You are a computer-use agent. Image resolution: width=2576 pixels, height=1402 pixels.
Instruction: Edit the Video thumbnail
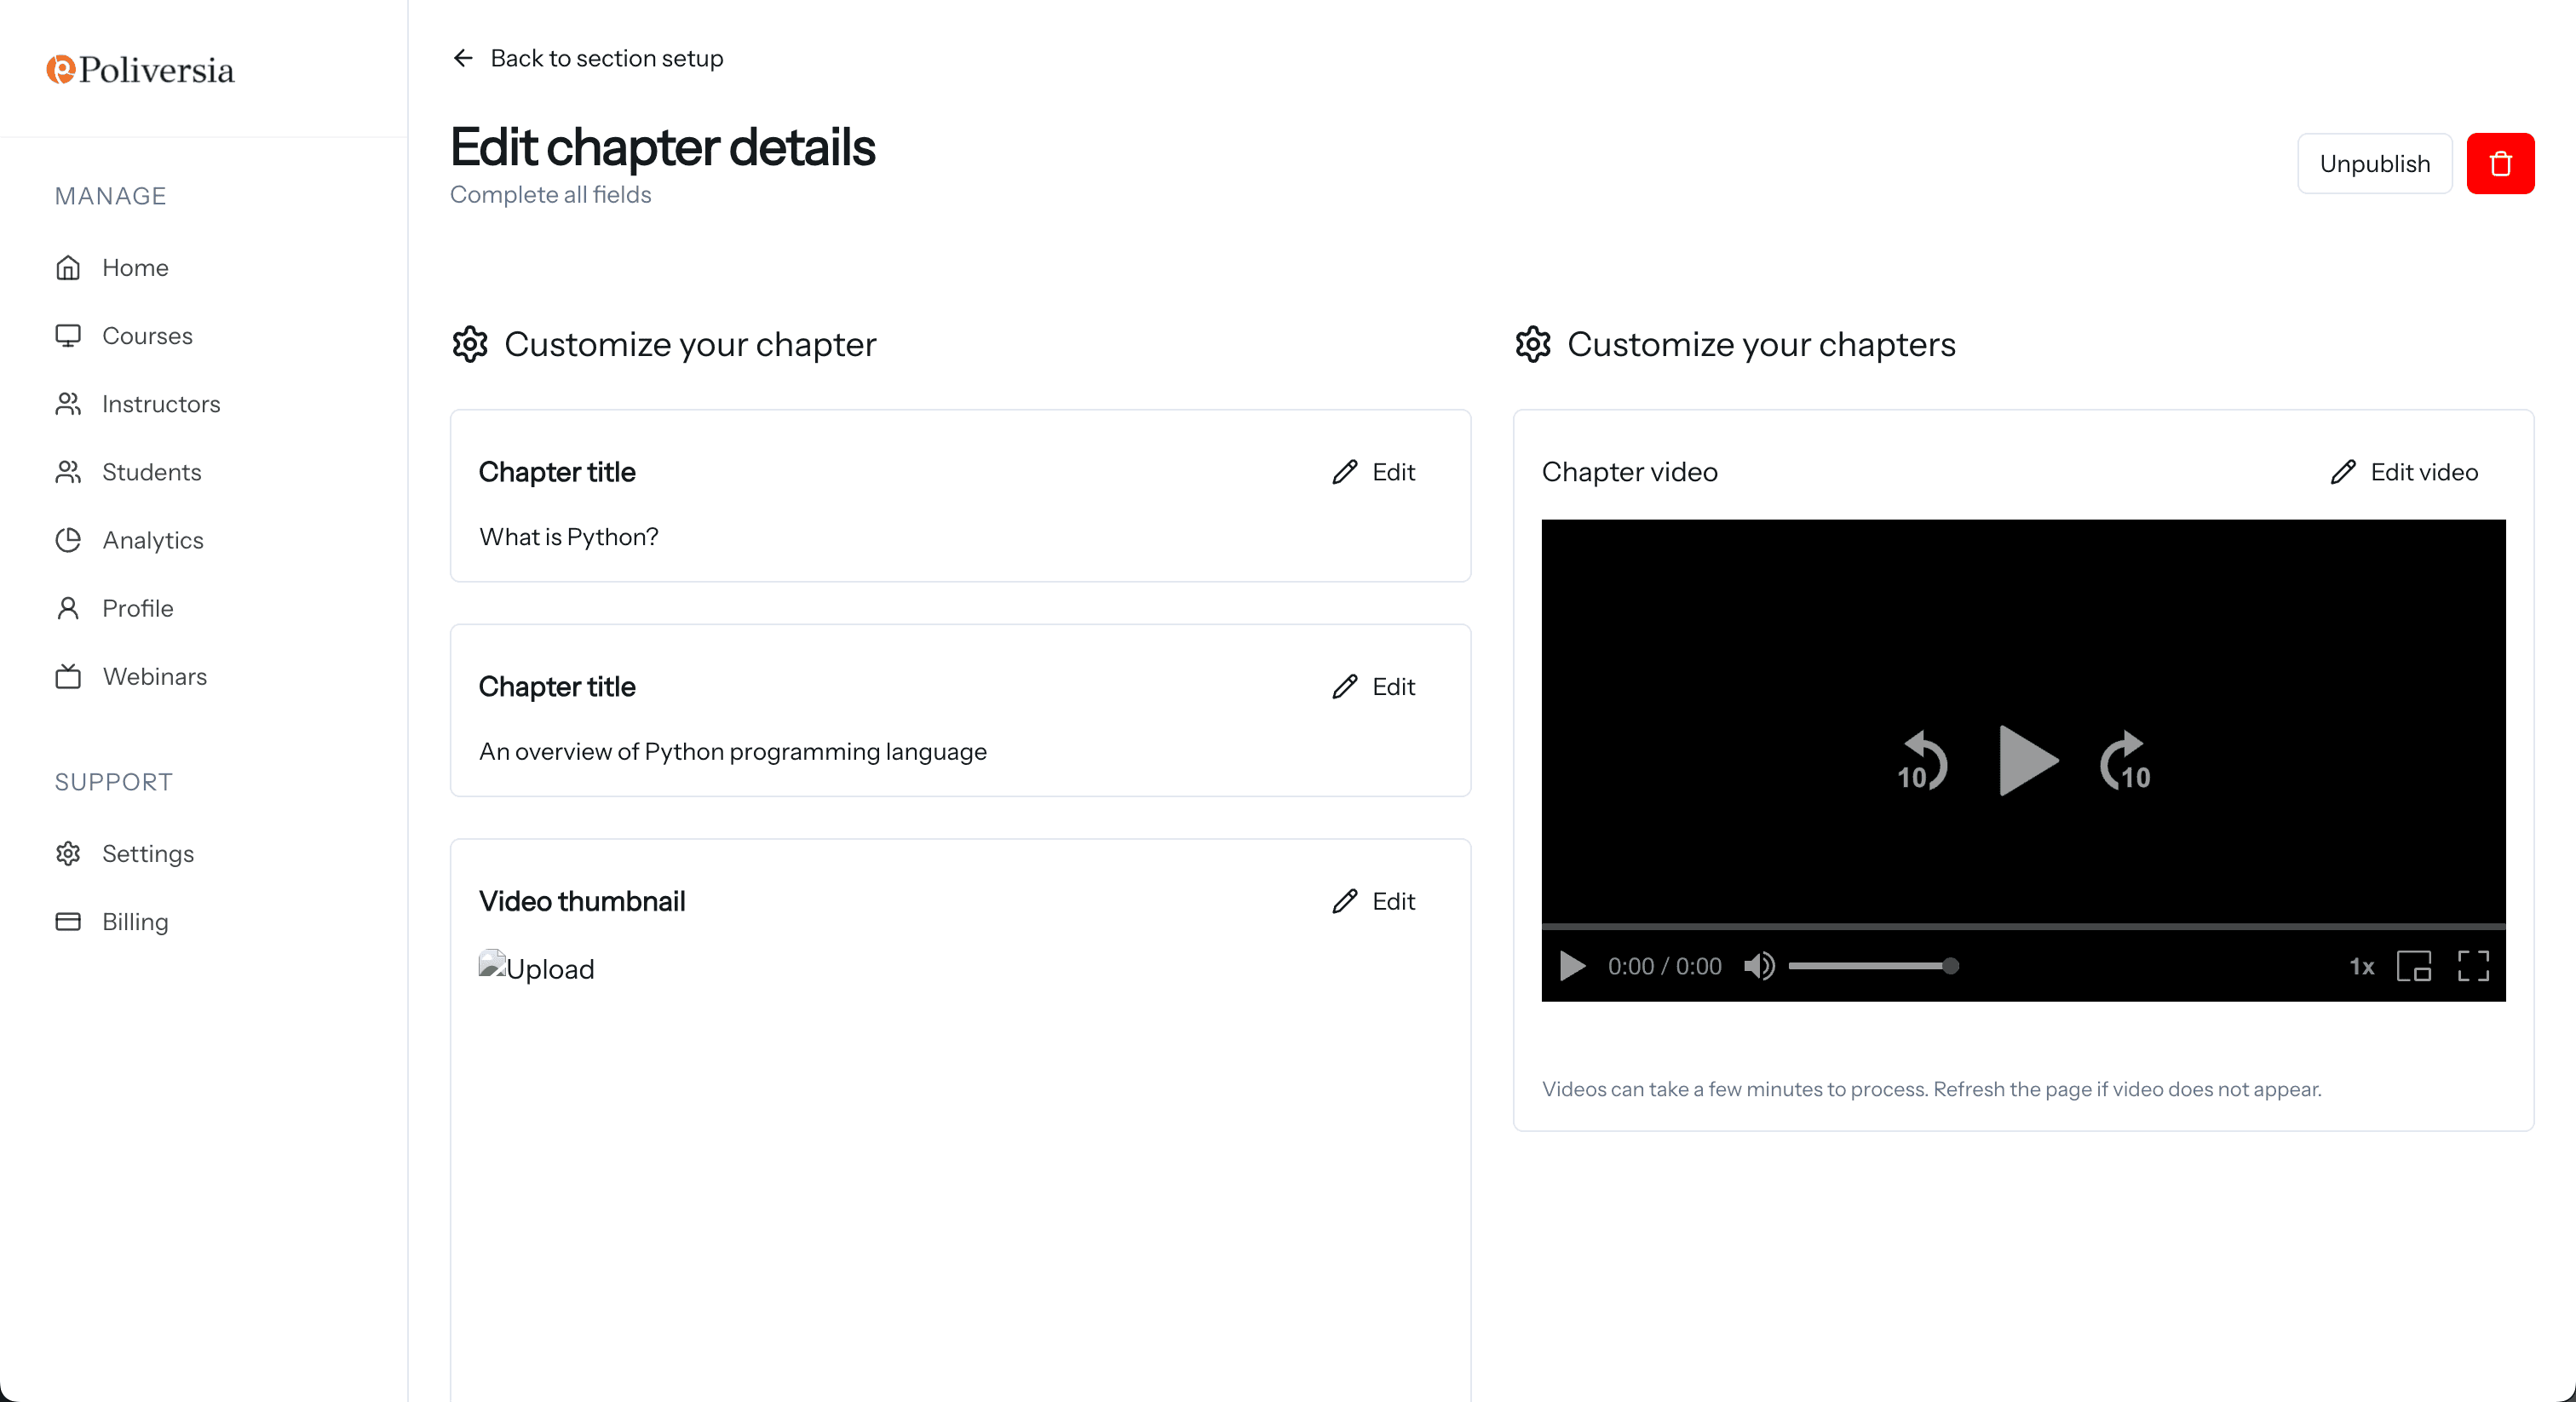click(x=1373, y=901)
